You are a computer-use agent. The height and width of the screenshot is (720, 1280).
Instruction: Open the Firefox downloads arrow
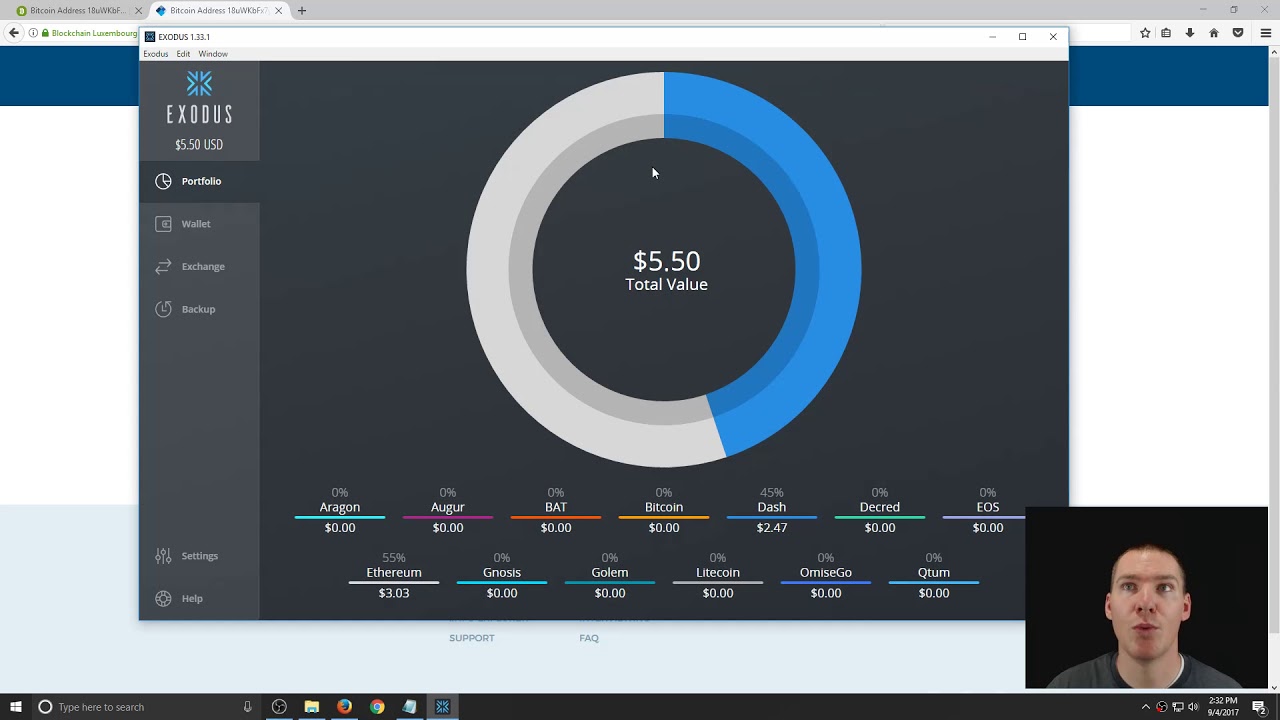(x=1190, y=33)
